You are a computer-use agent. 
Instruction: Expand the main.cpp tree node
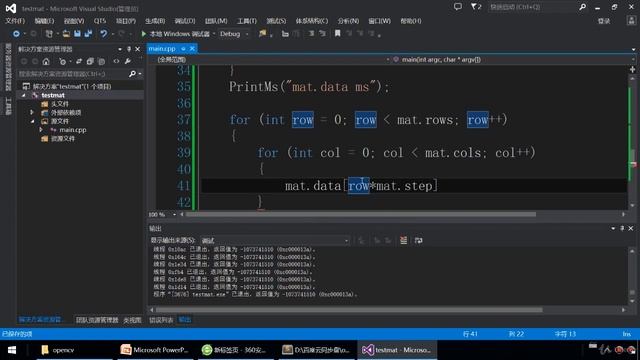pos(41,130)
